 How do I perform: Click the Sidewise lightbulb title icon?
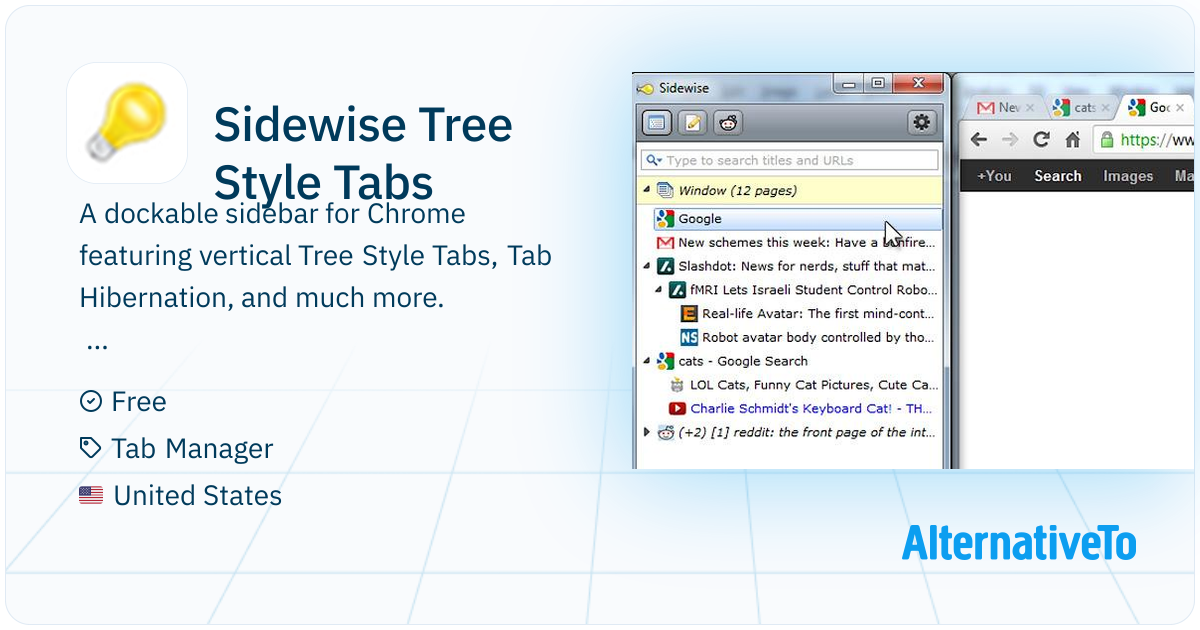(646, 88)
